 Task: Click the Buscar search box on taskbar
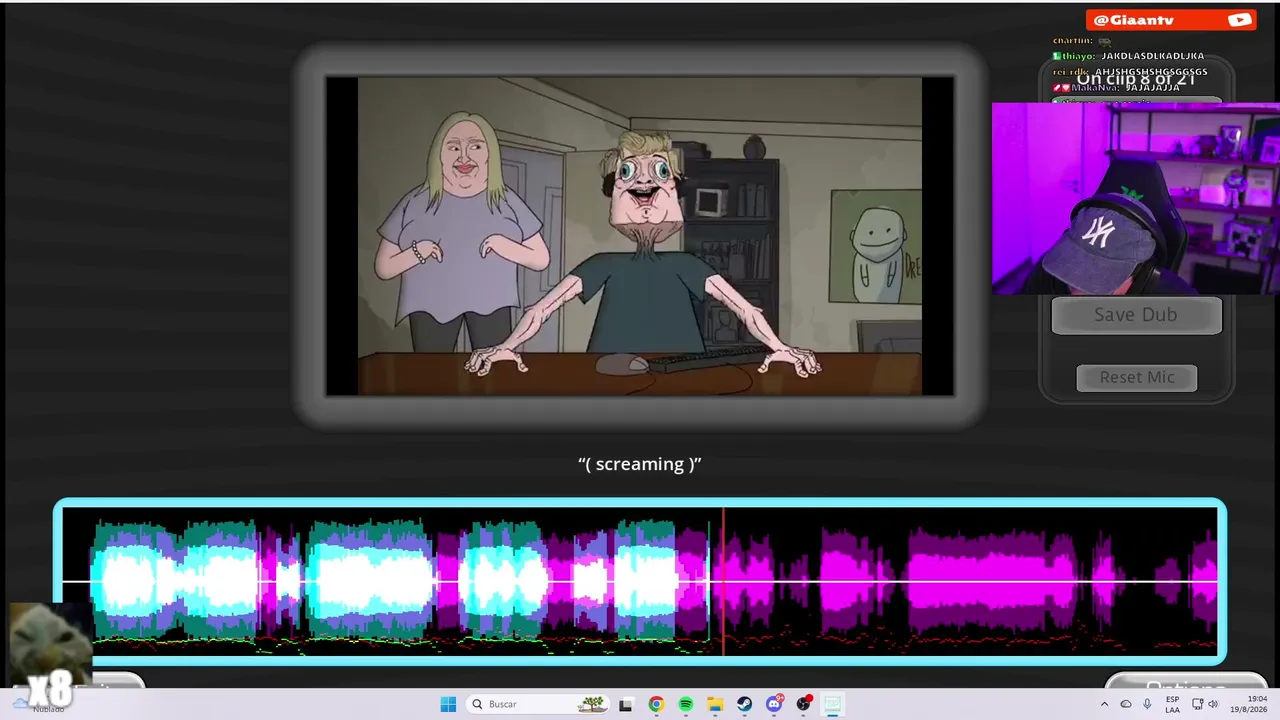540,704
